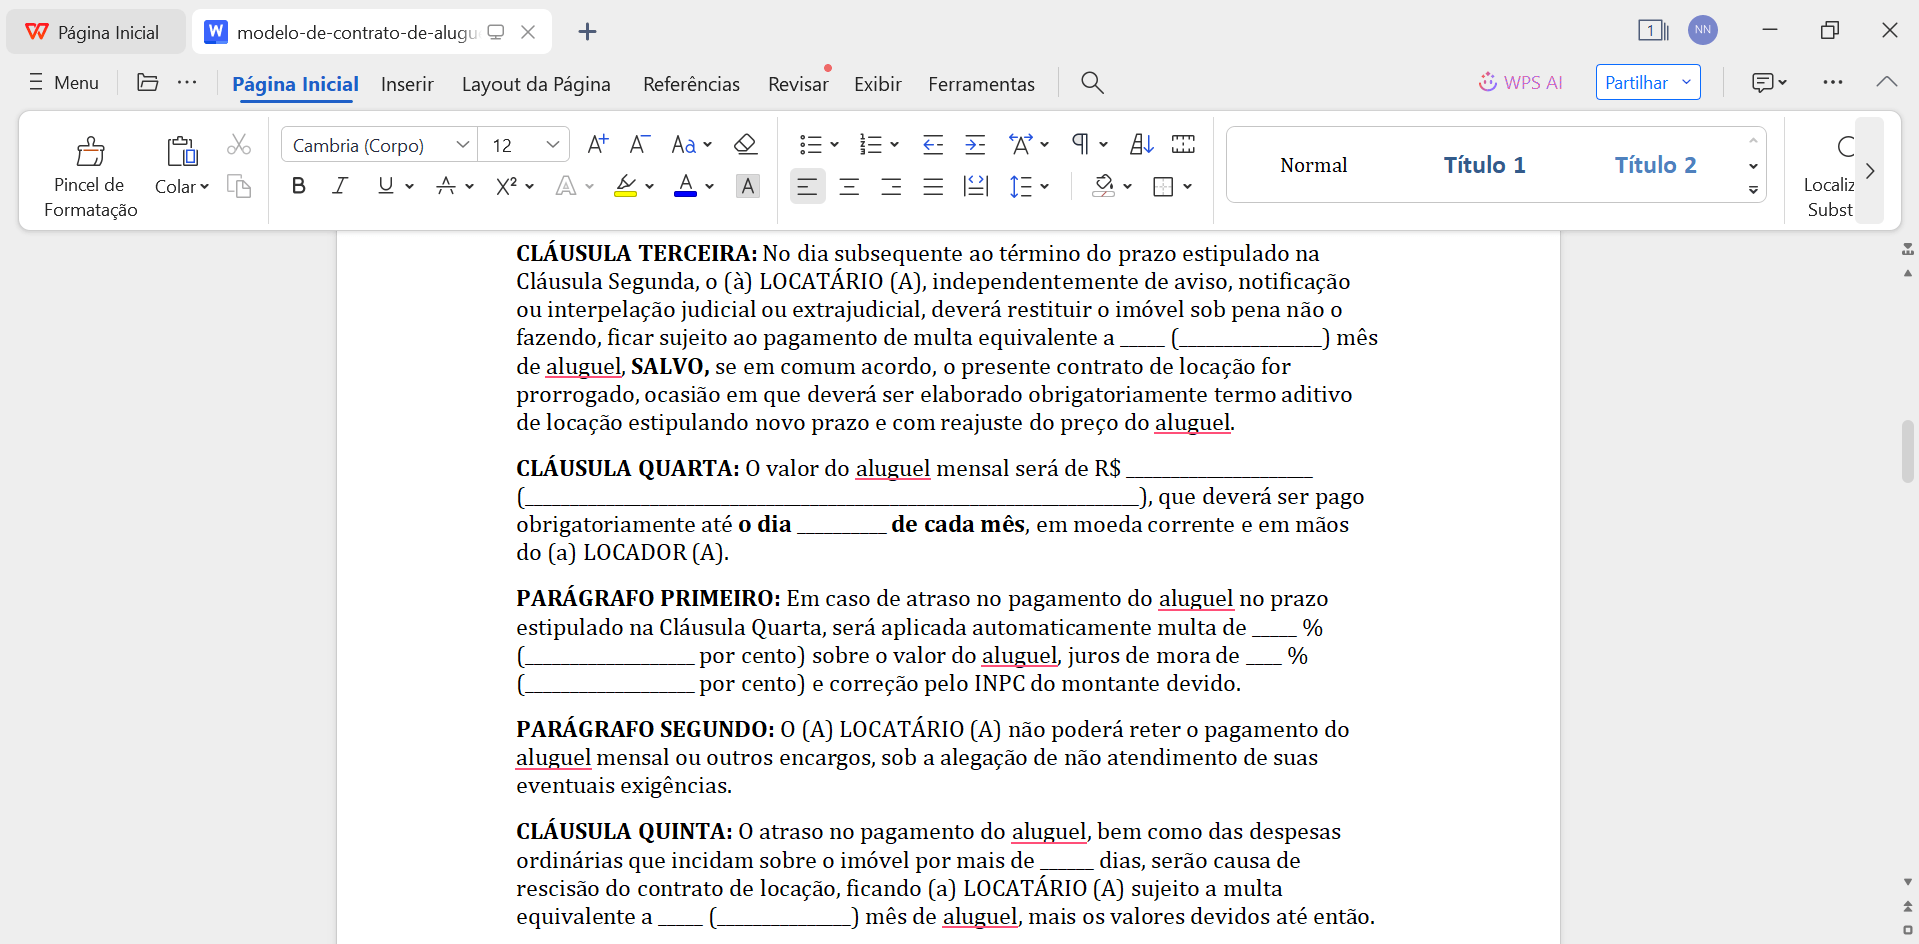Screen dimensions: 1919x944
Task: Open the search magnifier icon
Action: pyautogui.click(x=1092, y=83)
